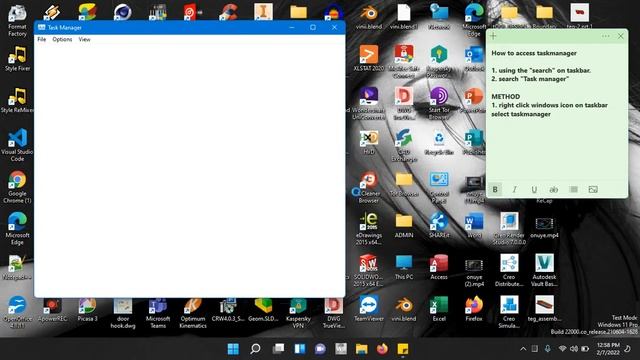Select the Creo Distributed desktop icon
Viewport: 640px width, 360px height.
(509, 270)
